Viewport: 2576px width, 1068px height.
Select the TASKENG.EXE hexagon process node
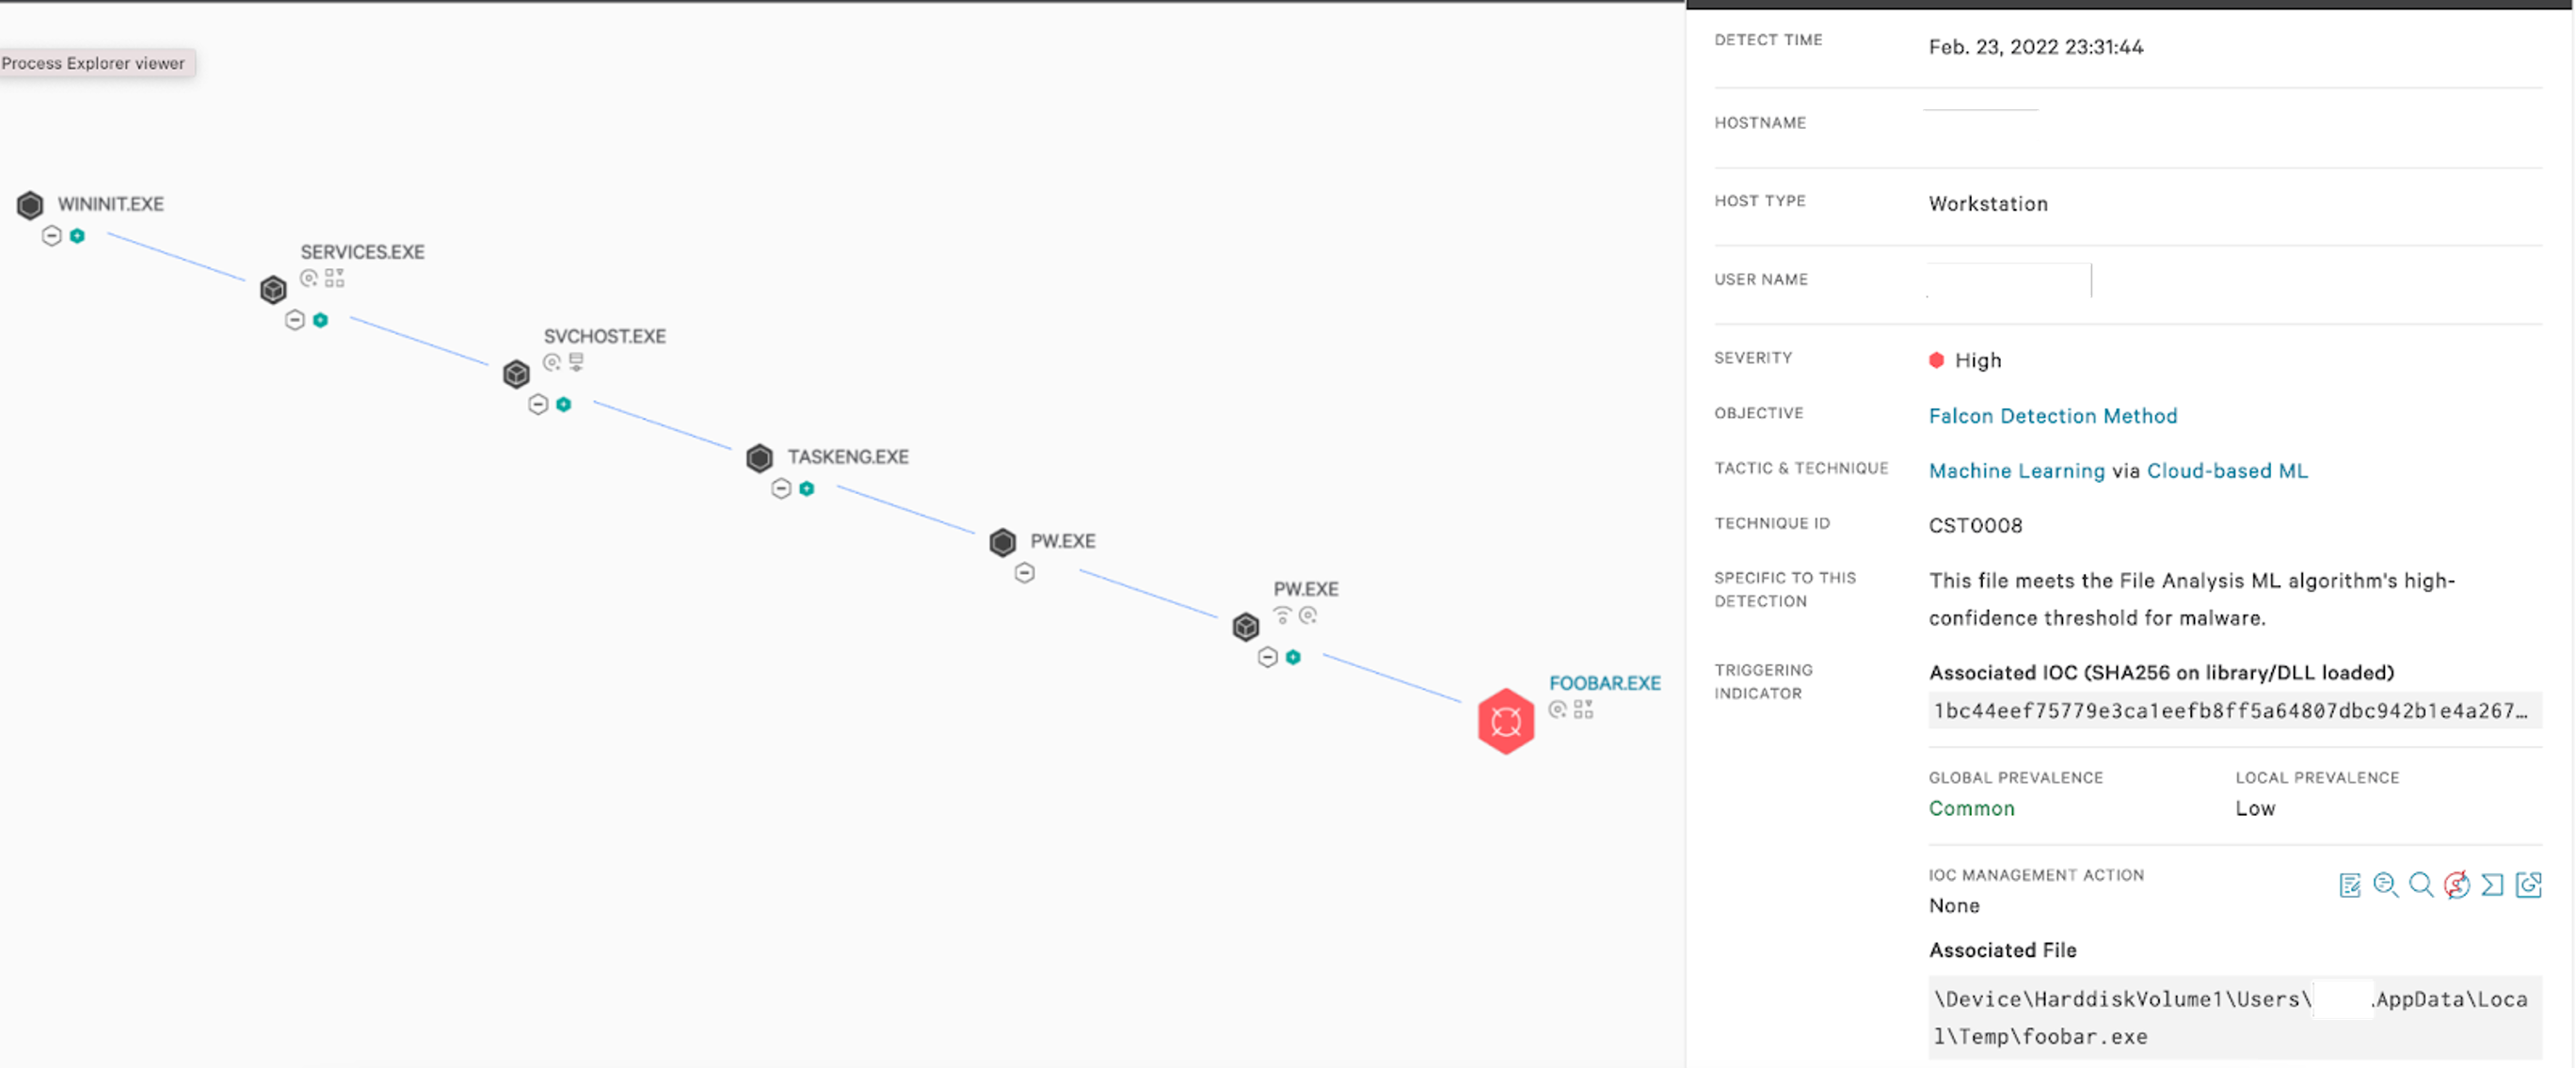pyautogui.click(x=759, y=458)
